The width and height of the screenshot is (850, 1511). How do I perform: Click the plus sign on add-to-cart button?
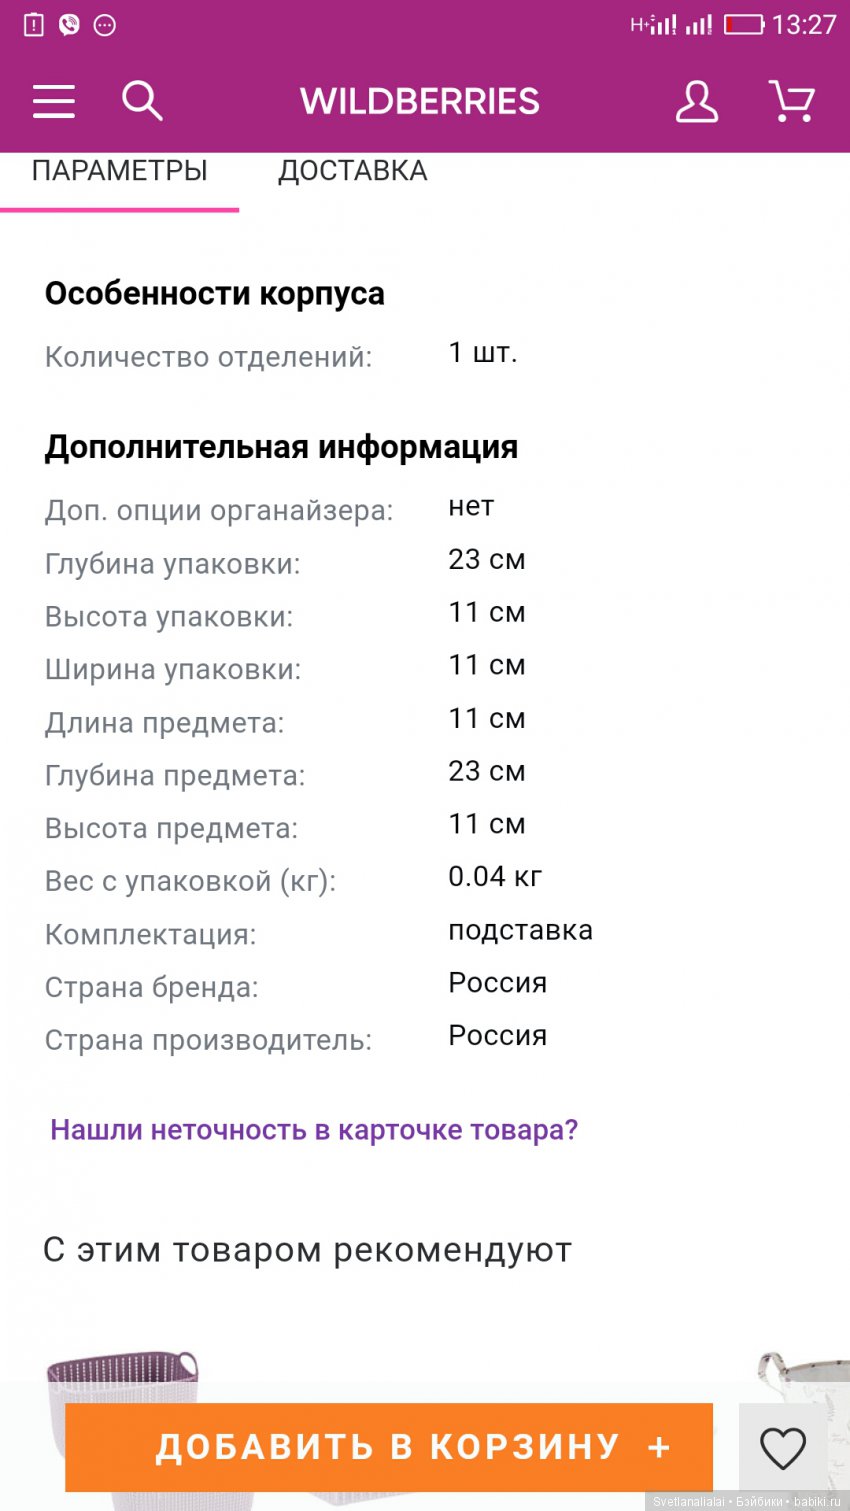pos(659,1447)
